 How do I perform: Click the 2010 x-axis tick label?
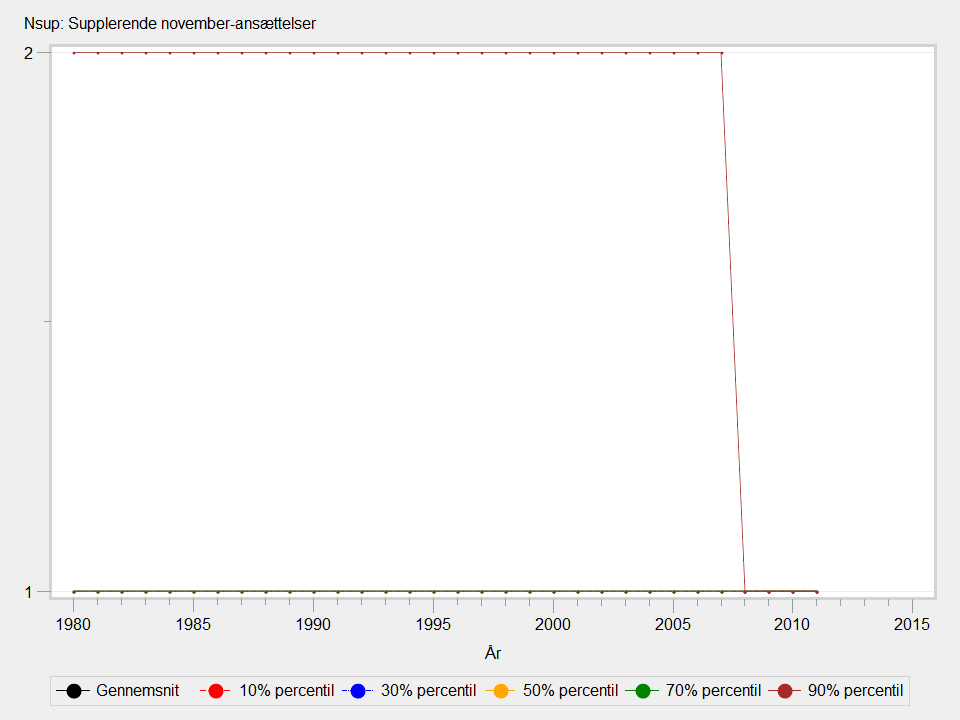tap(792, 625)
